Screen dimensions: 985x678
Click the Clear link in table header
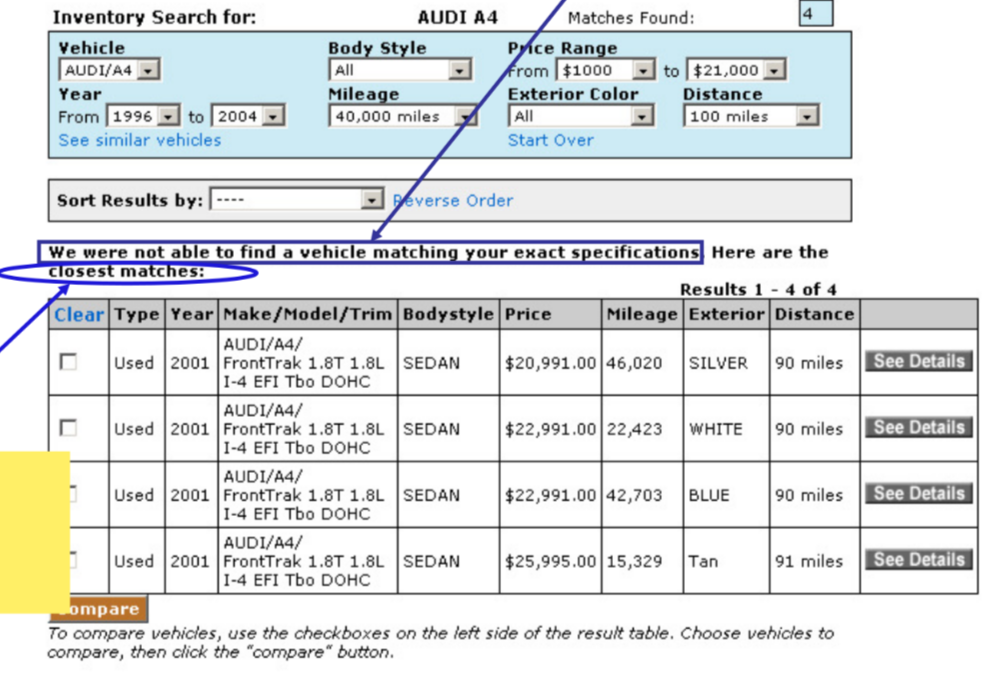click(79, 314)
